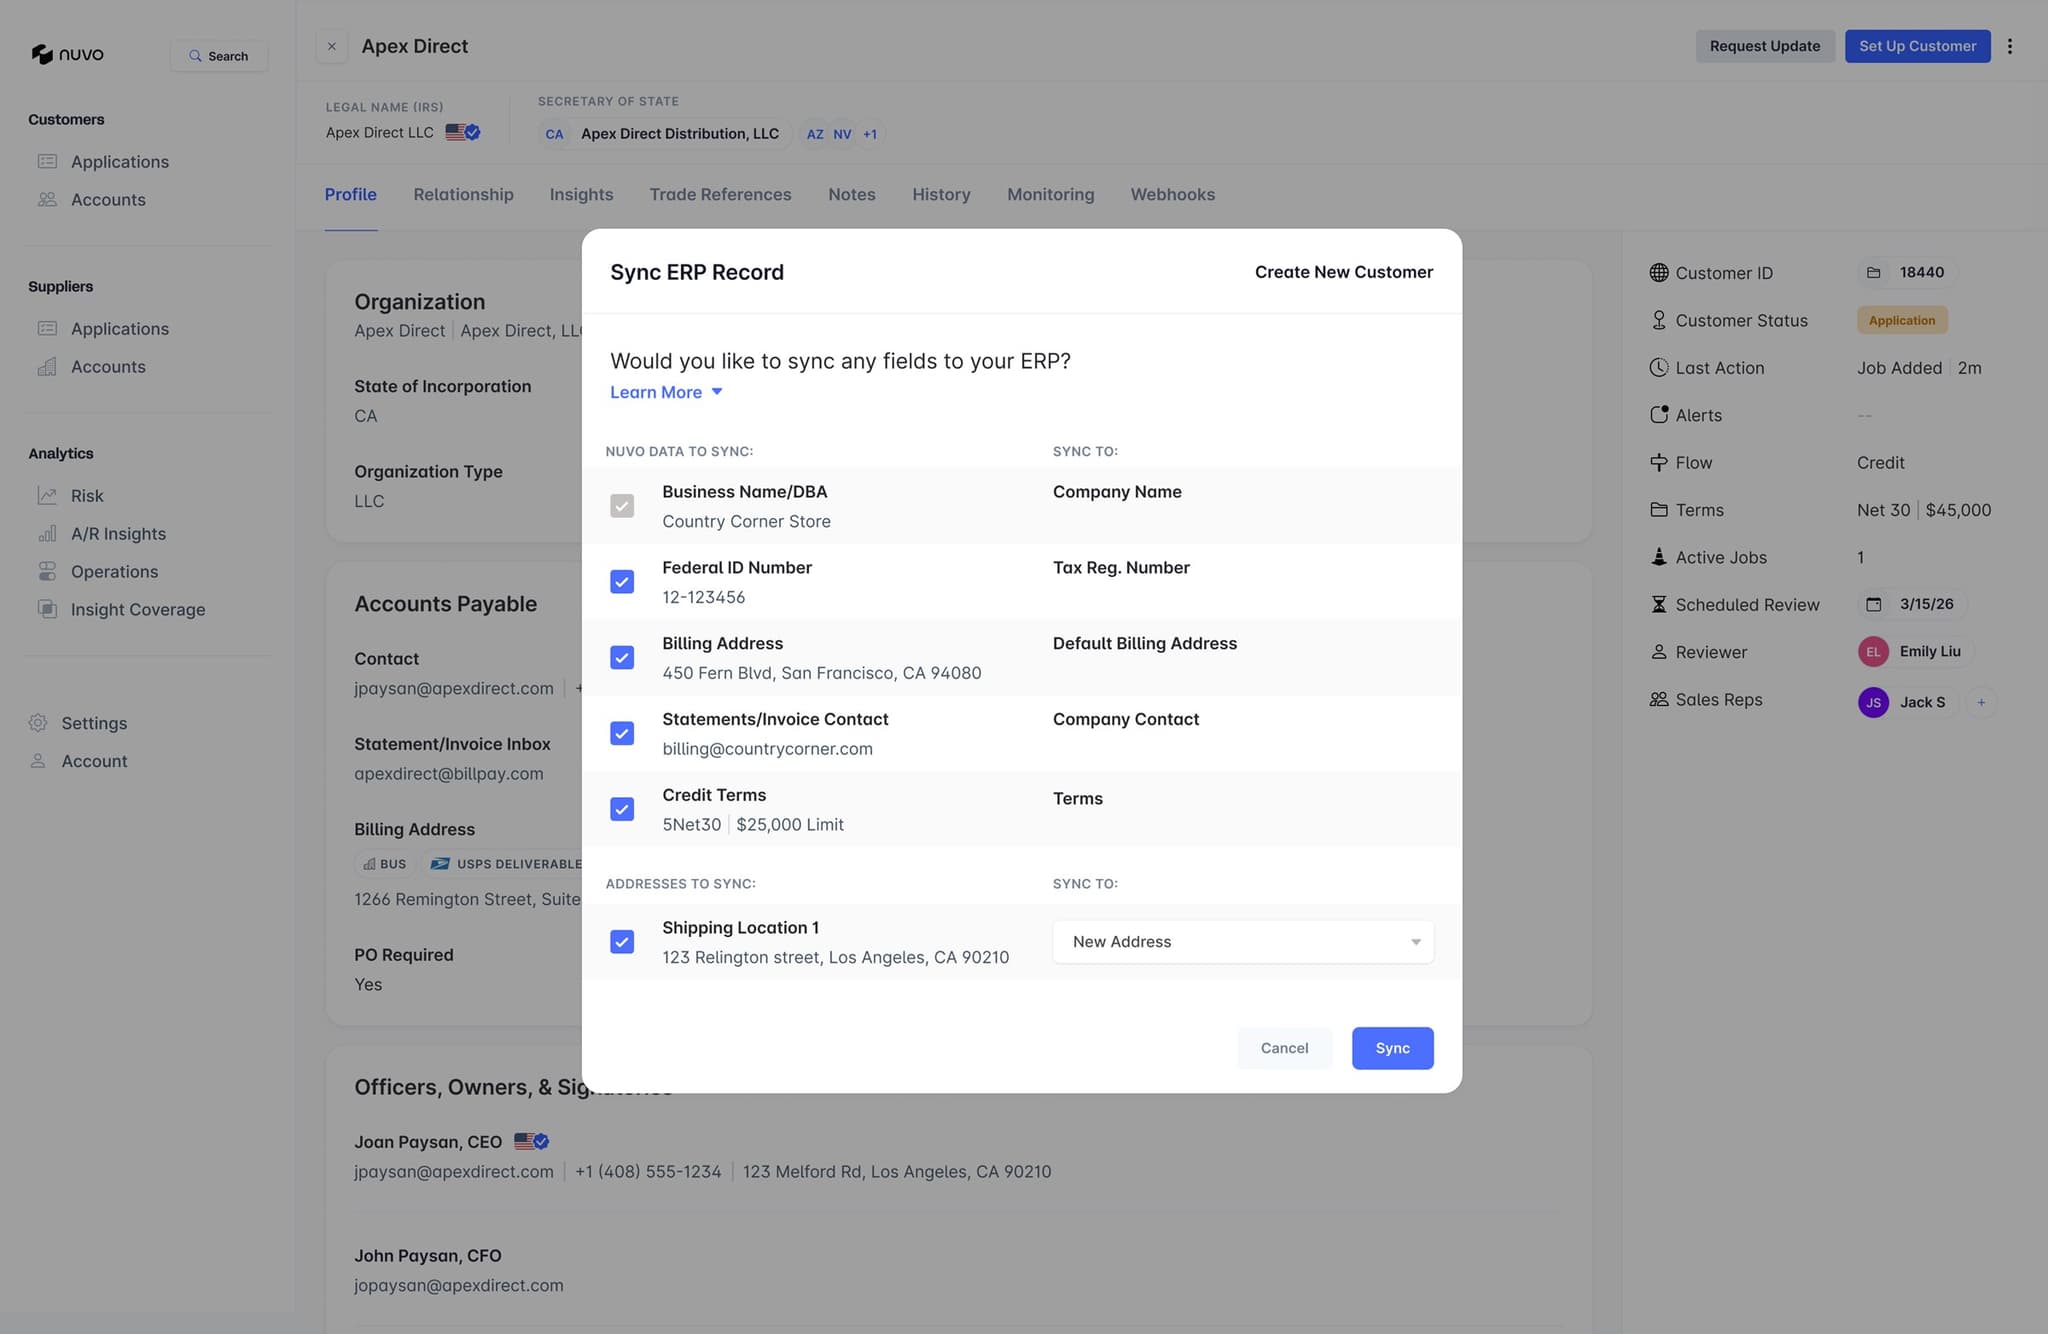Open the Operations icon
The image size is (2048, 1334).
pyautogui.click(x=47, y=571)
